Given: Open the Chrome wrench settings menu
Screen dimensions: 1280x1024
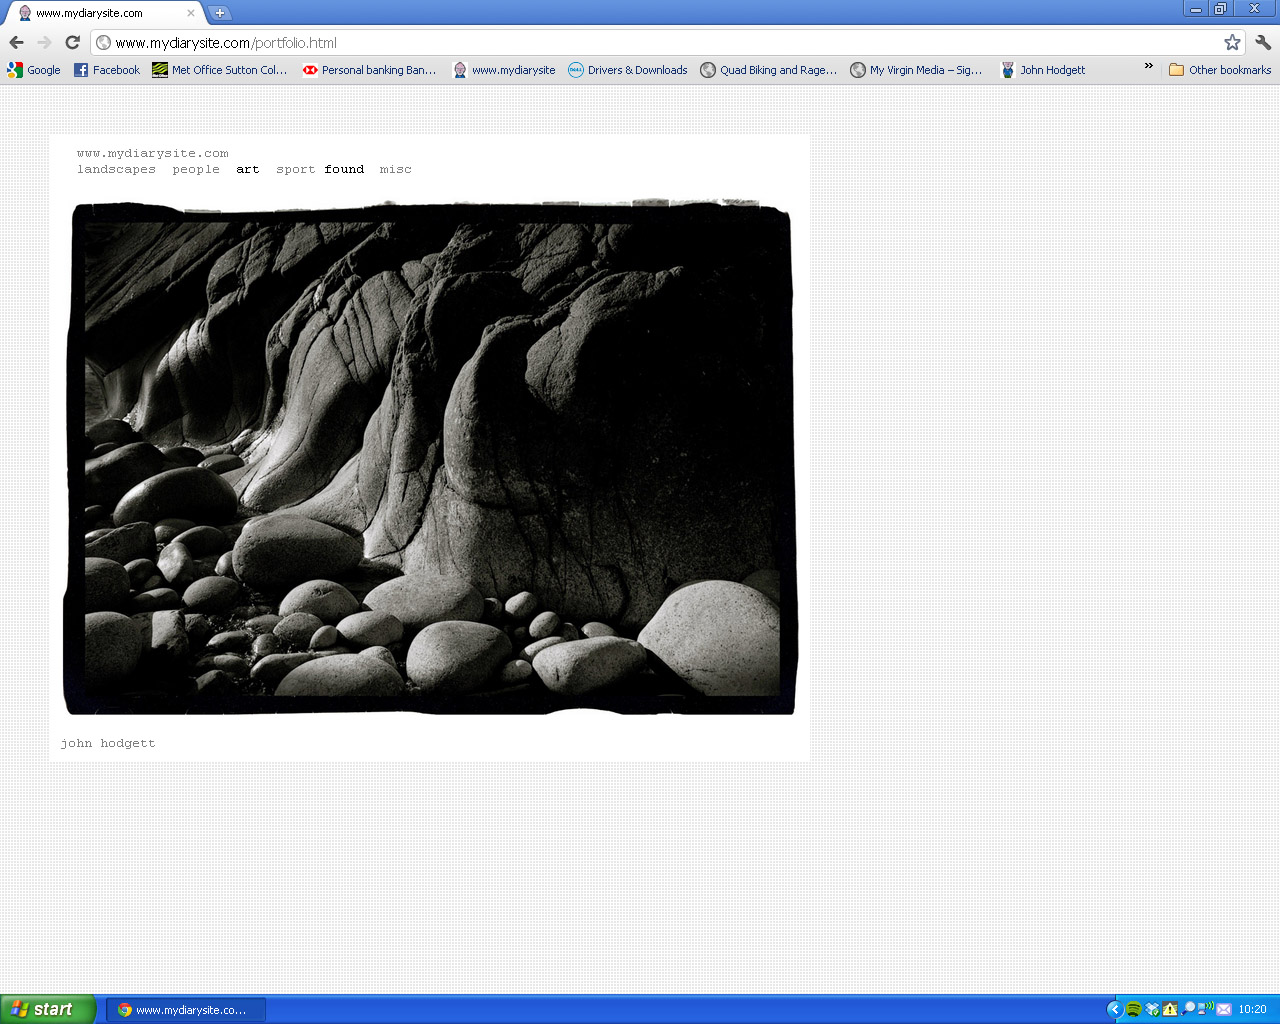Looking at the screenshot, I should pyautogui.click(x=1262, y=42).
